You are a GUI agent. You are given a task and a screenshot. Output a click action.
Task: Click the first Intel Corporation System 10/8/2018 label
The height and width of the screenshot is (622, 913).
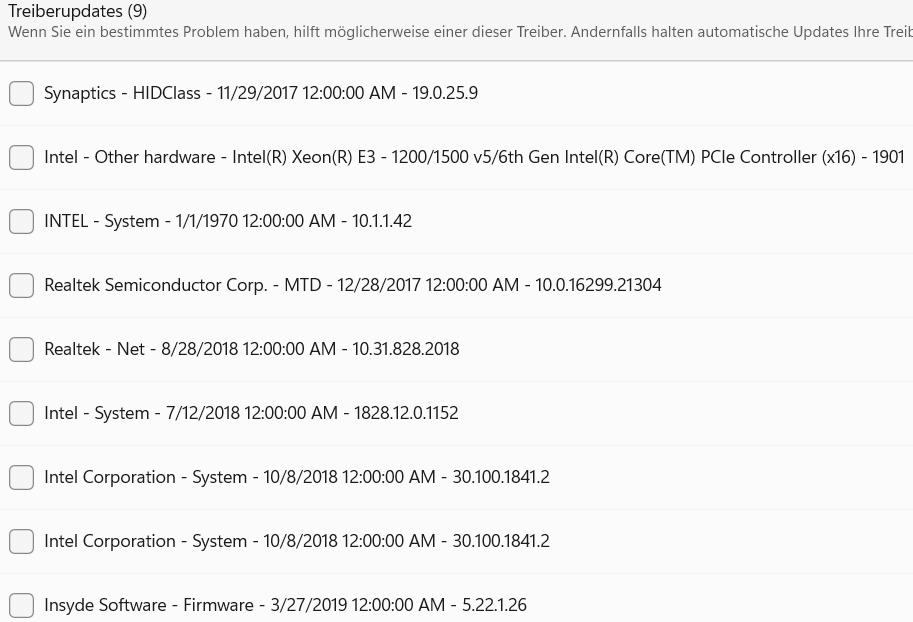(x=297, y=477)
